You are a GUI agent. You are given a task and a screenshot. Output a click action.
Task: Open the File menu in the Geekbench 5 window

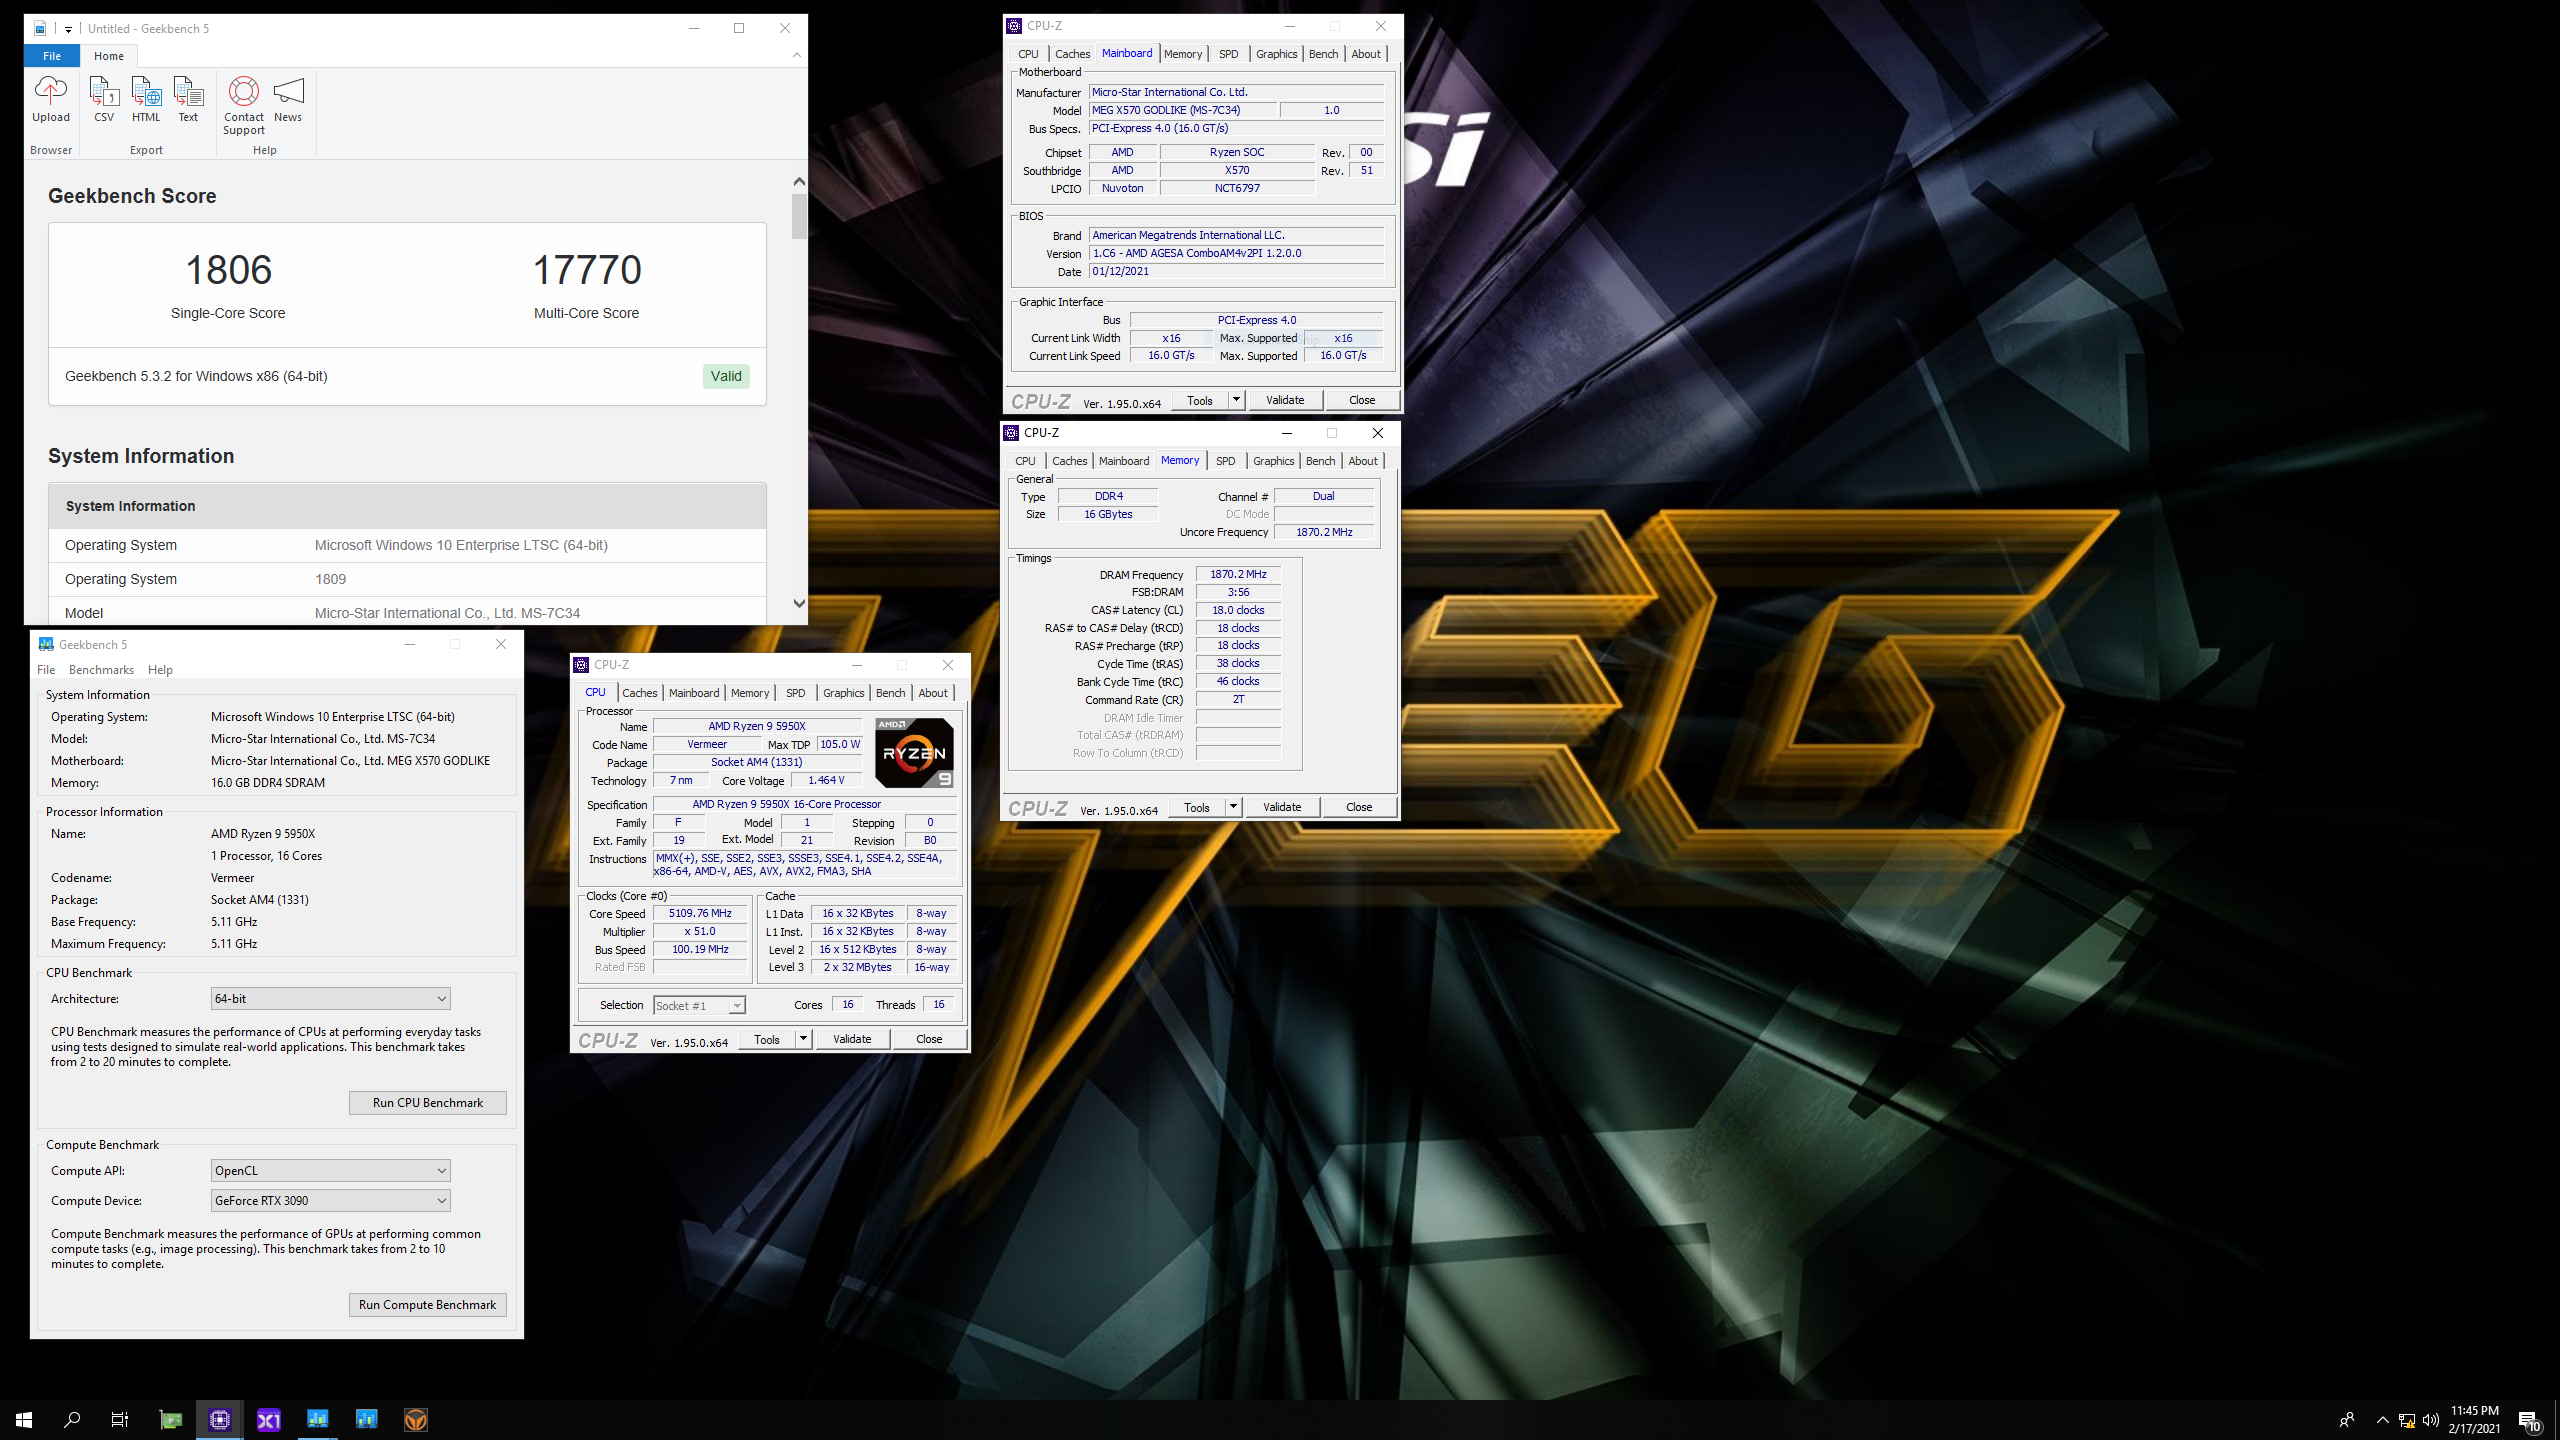(46, 670)
